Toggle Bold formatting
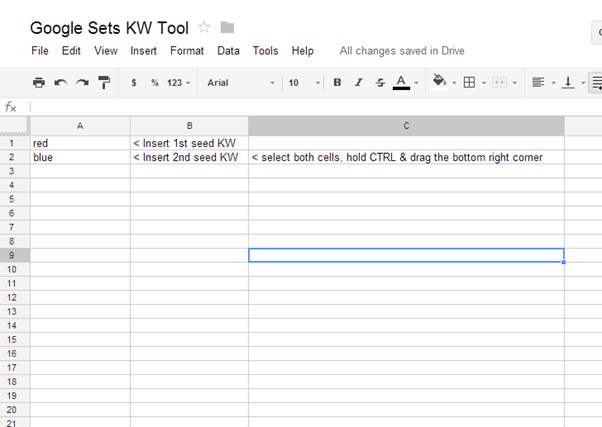The width and height of the screenshot is (602, 427). pos(337,83)
